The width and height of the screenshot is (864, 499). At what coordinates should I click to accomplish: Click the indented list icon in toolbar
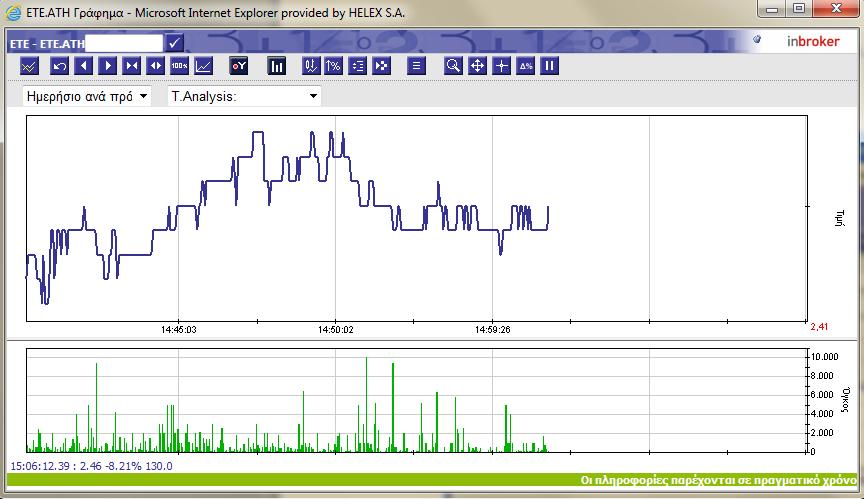[358, 66]
